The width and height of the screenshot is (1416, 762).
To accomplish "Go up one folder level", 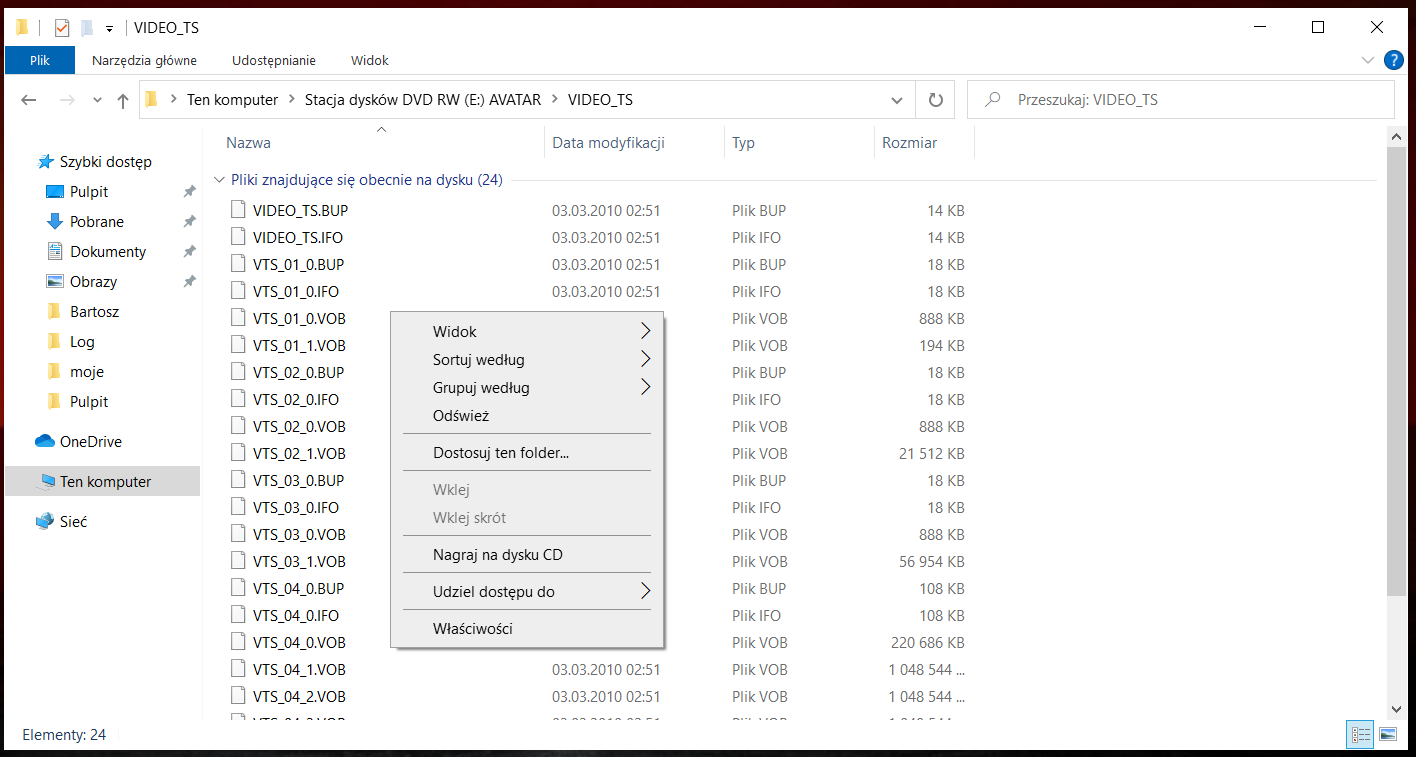I will pyautogui.click(x=123, y=100).
